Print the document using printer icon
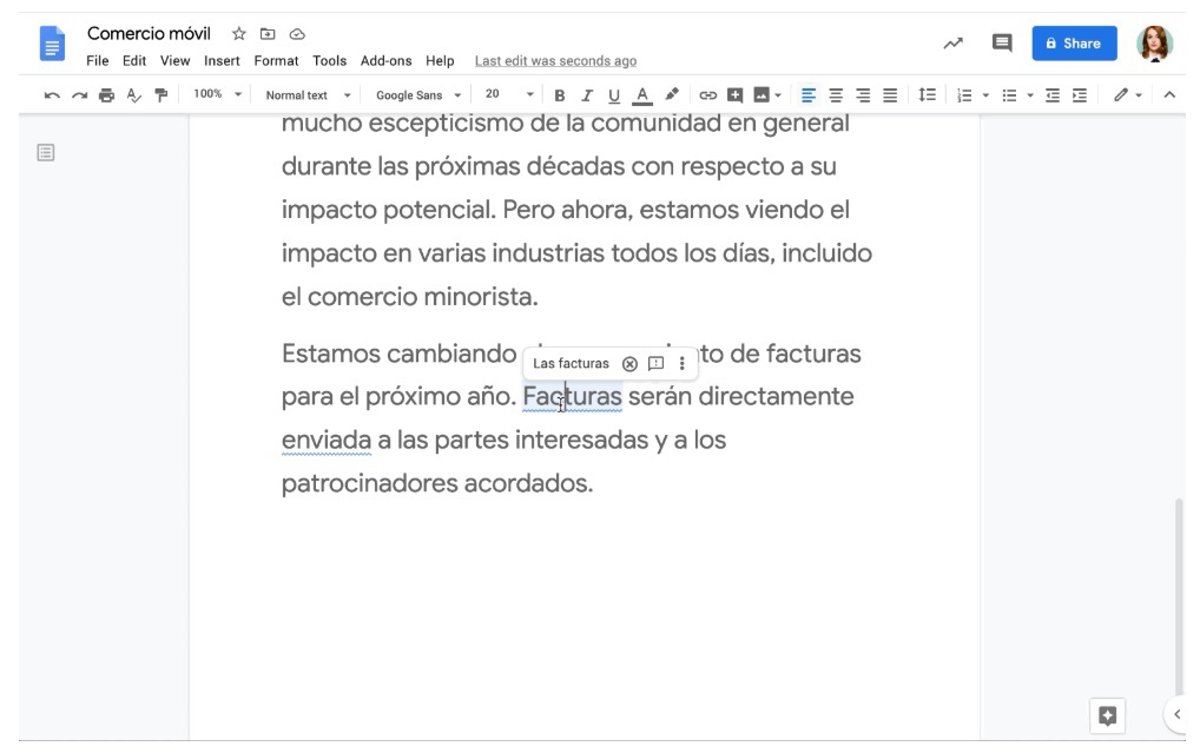 coord(106,95)
